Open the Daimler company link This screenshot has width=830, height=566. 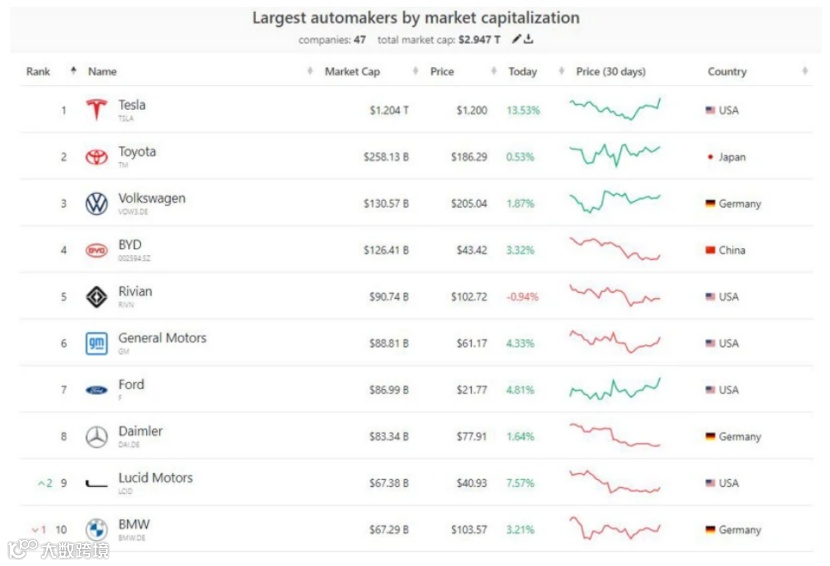point(140,432)
